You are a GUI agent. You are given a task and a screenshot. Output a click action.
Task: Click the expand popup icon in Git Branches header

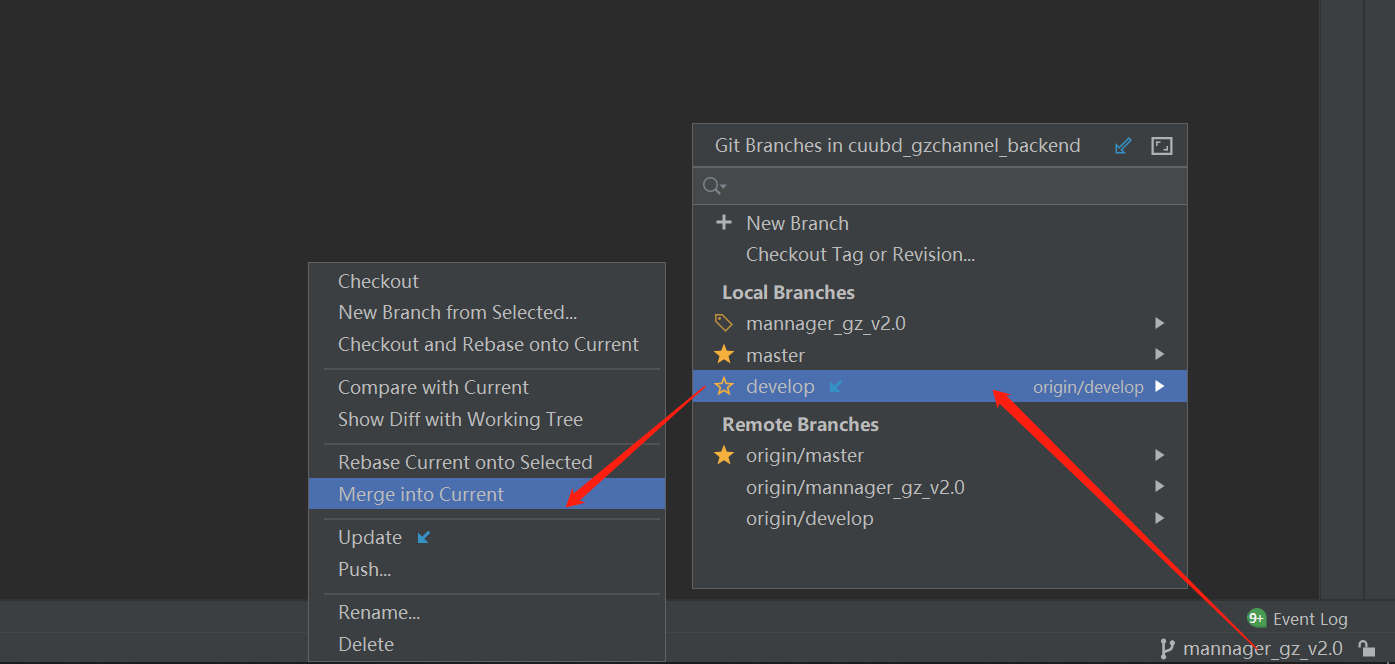1161,146
